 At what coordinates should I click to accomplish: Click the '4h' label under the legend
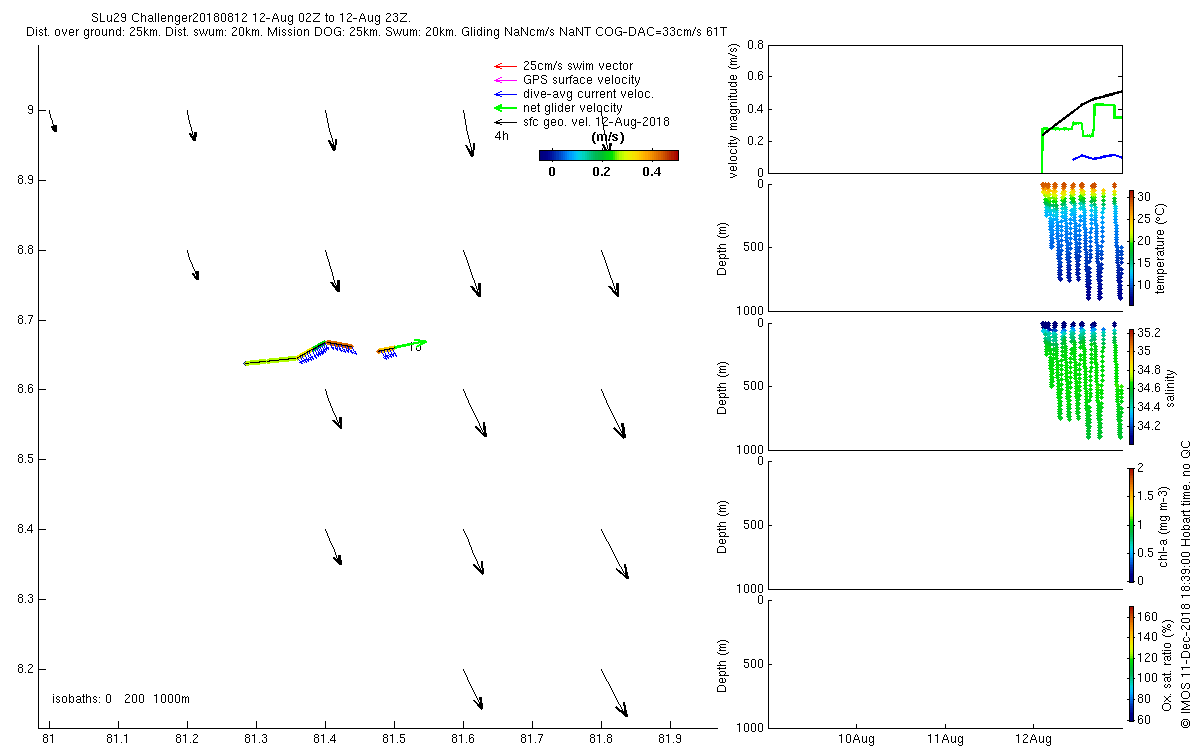[502, 135]
